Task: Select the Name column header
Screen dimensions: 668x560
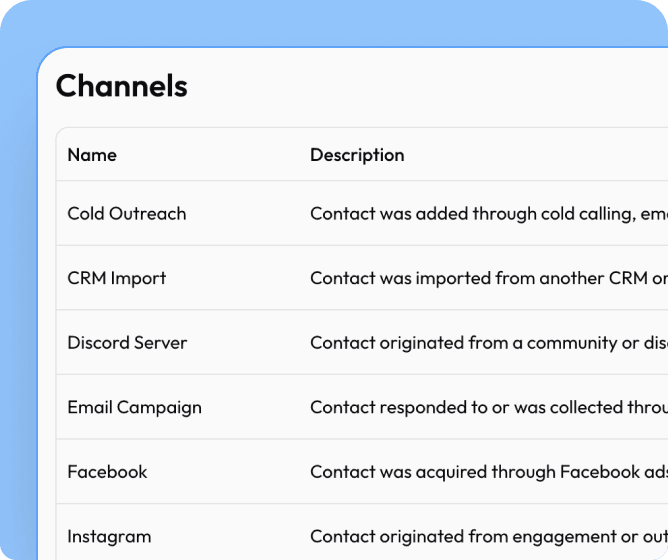Action: (x=92, y=155)
